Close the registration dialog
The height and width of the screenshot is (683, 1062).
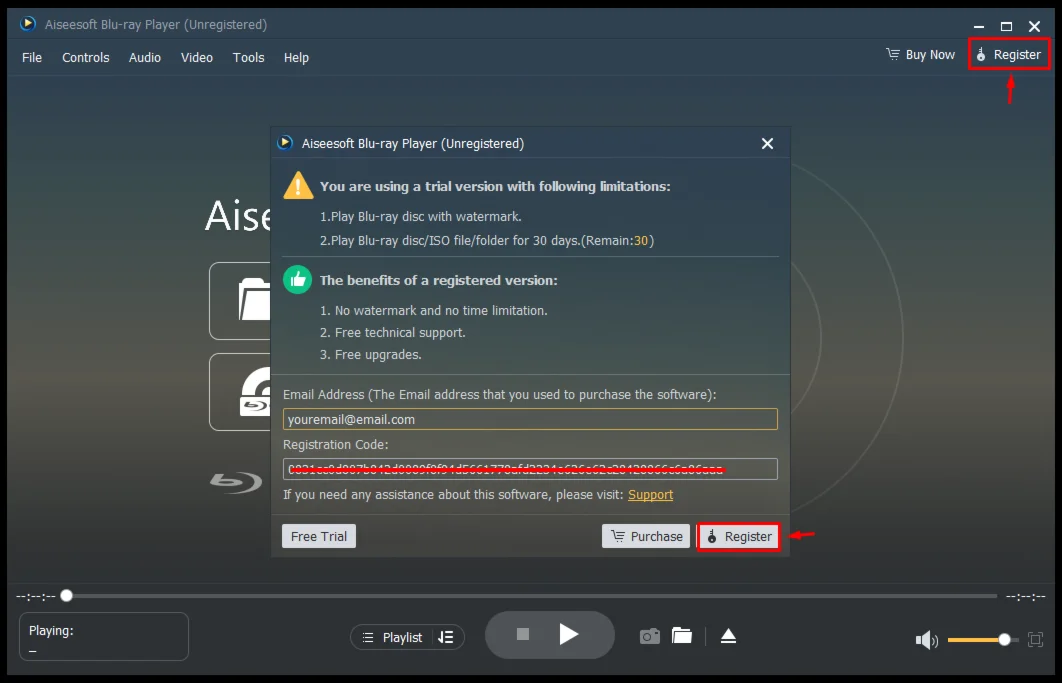[767, 144]
